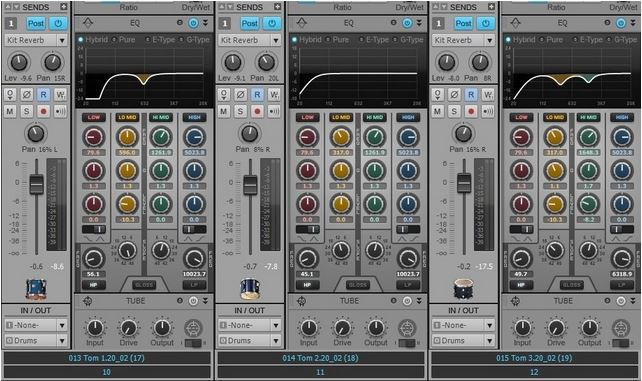The width and height of the screenshot is (642, 381).
Task: Invert phase on the Tom 3 strip
Action: coord(454,95)
